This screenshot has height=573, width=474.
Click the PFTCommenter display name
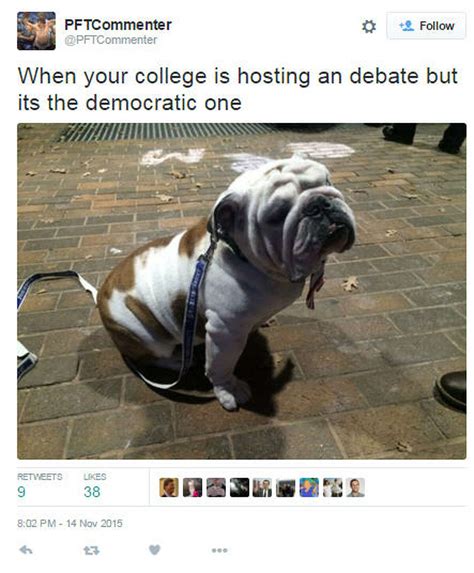(118, 25)
